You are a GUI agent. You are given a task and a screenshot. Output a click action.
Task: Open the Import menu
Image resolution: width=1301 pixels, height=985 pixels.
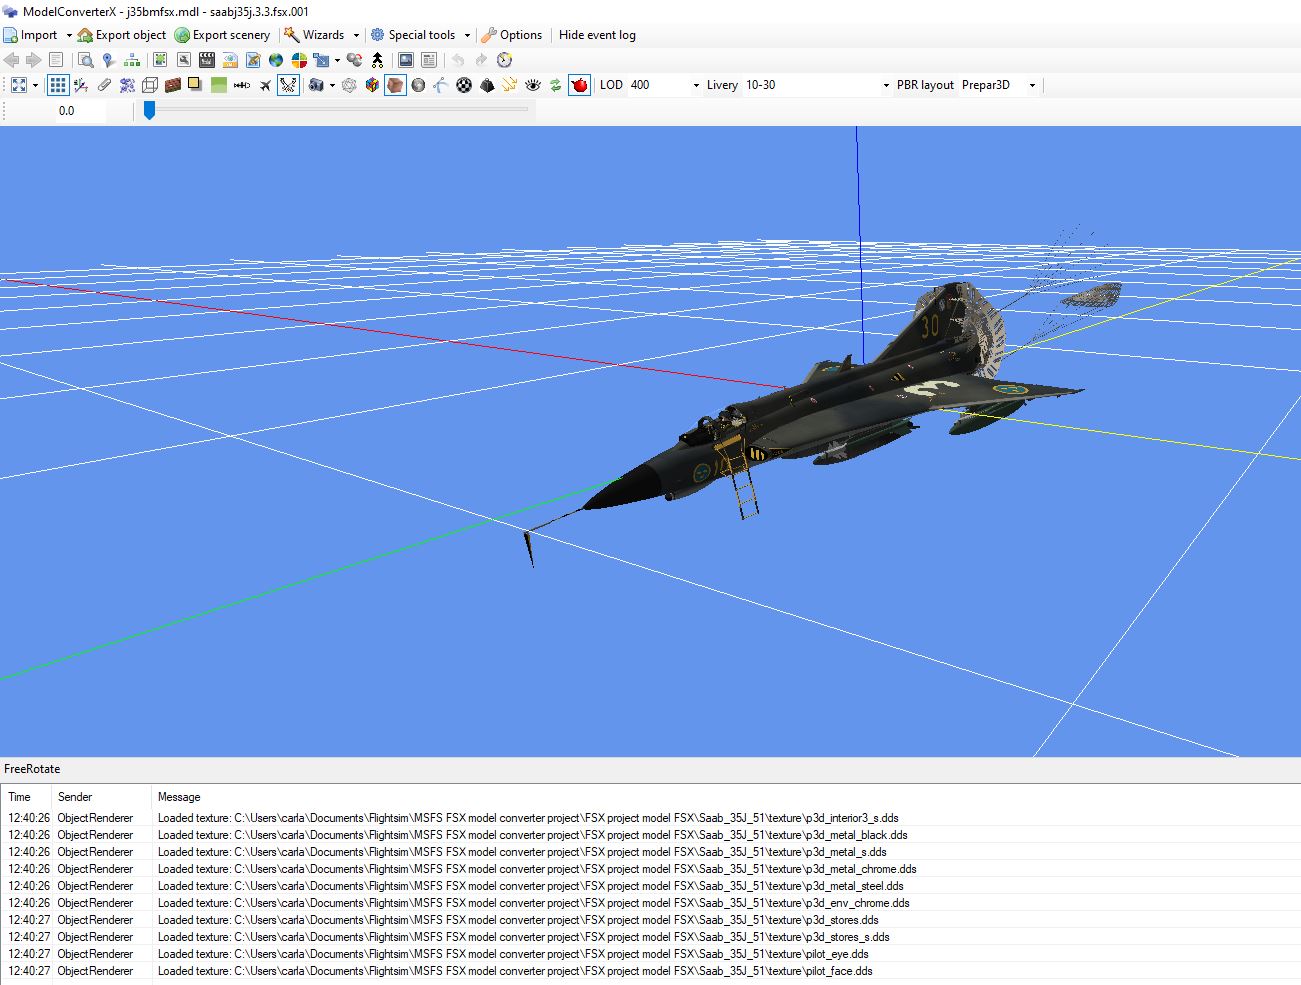pos(38,35)
